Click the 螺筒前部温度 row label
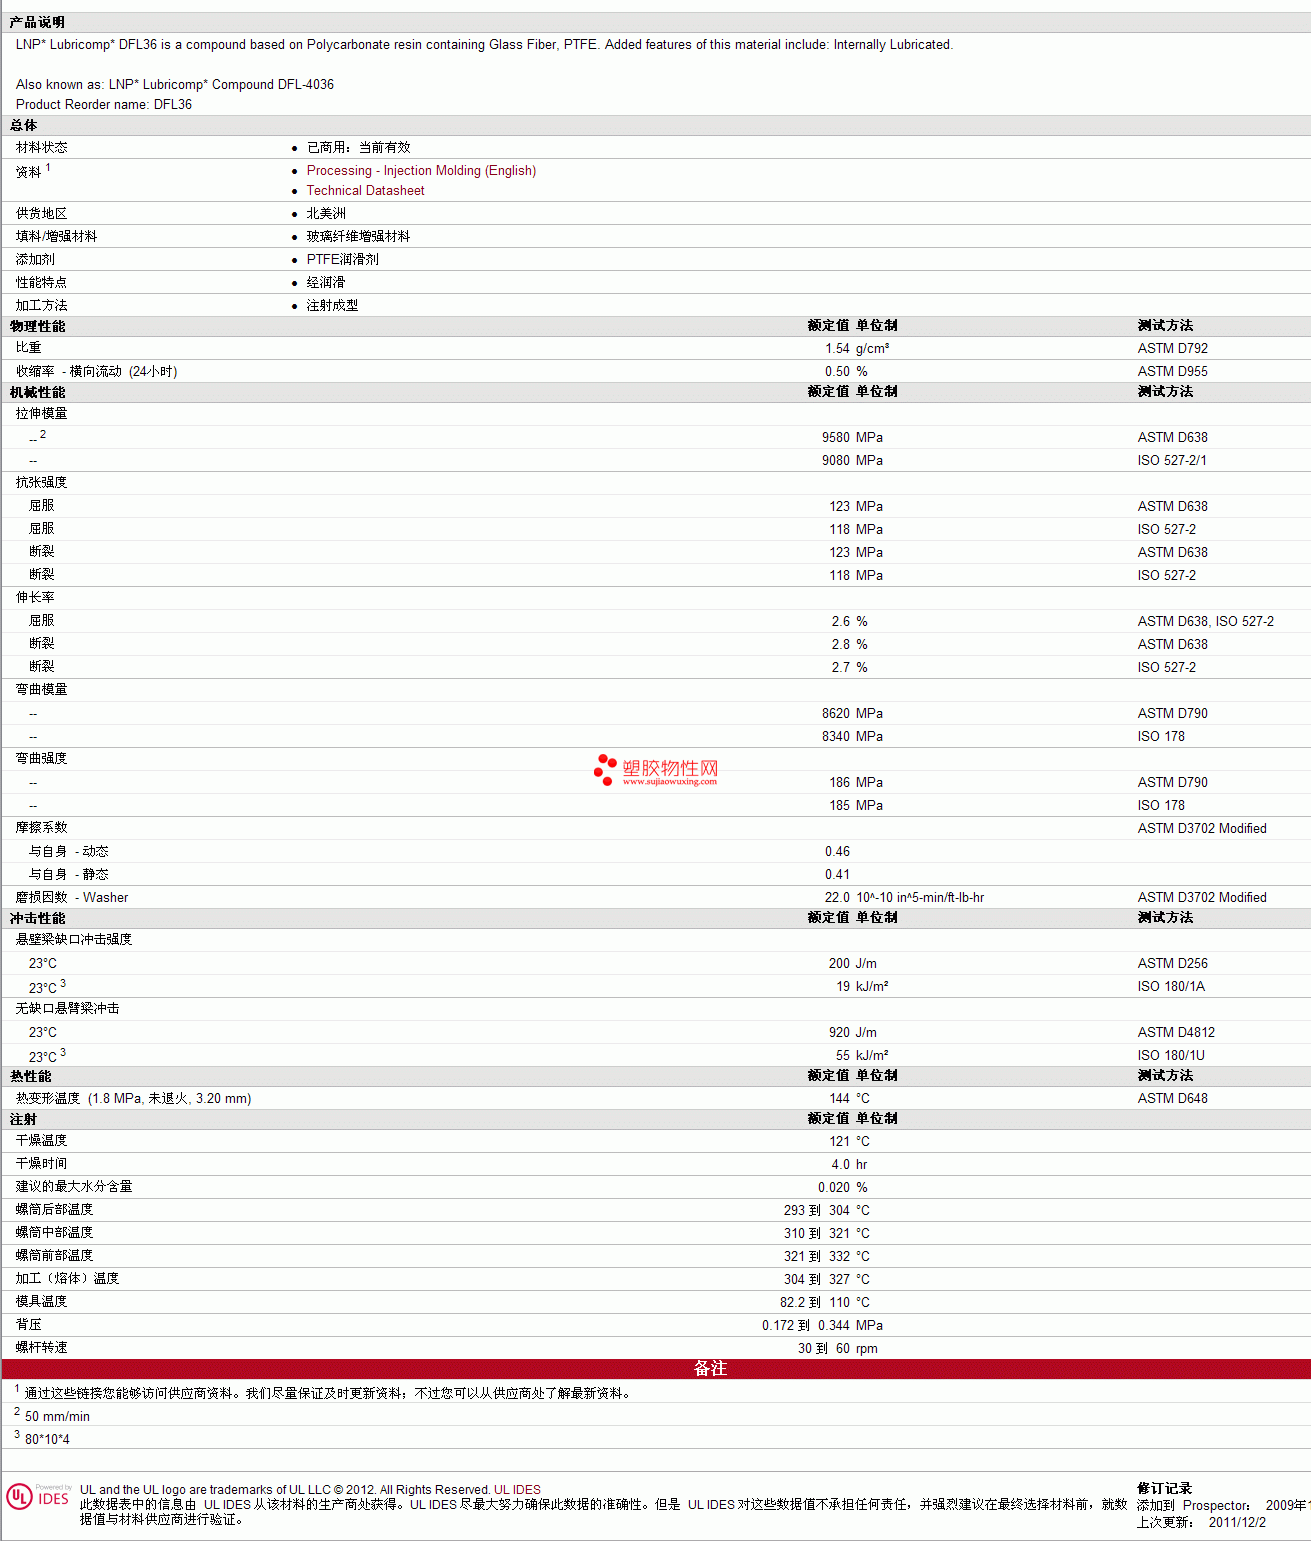Screen dimensions: 1311x1541 coord(55,1256)
